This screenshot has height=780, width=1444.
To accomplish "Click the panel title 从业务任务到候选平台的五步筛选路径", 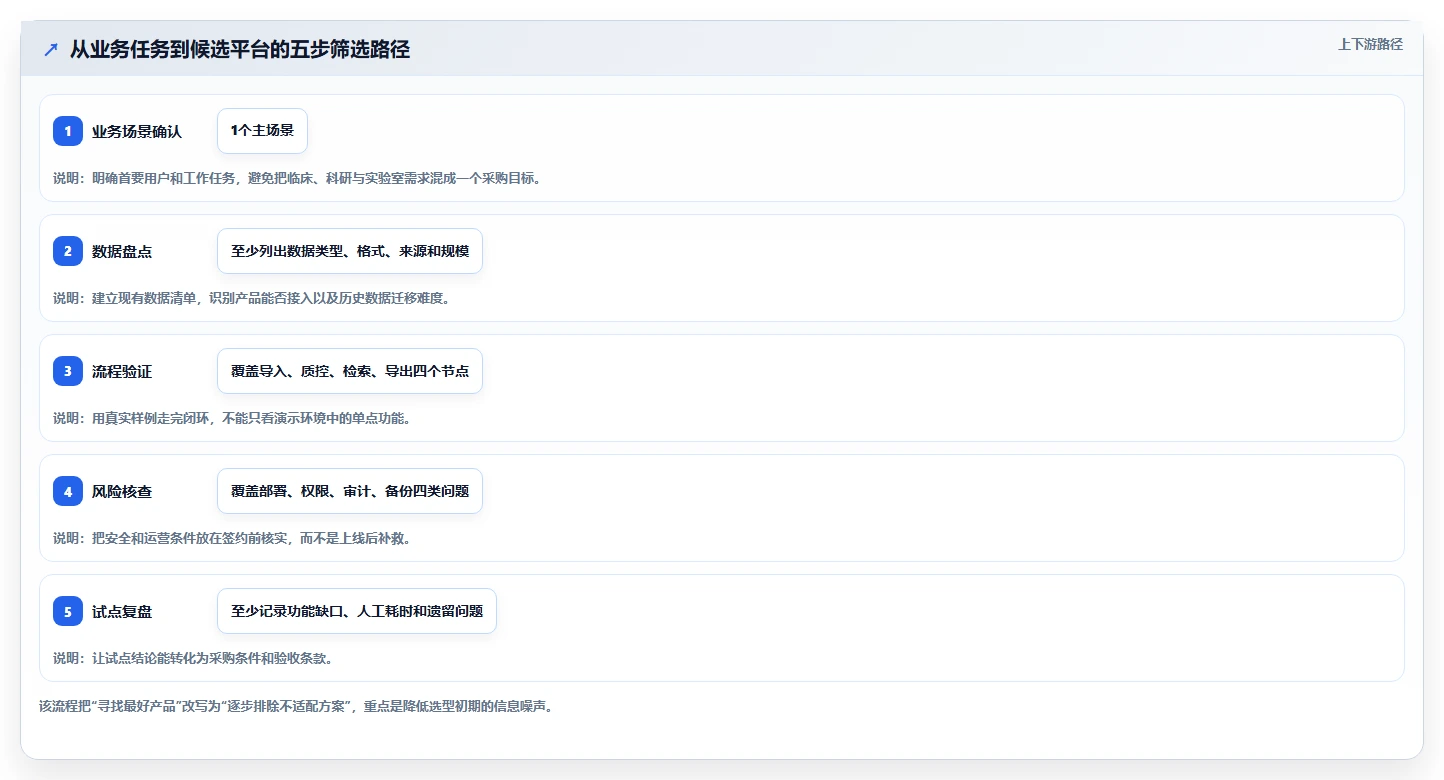I will click(240, 50).
